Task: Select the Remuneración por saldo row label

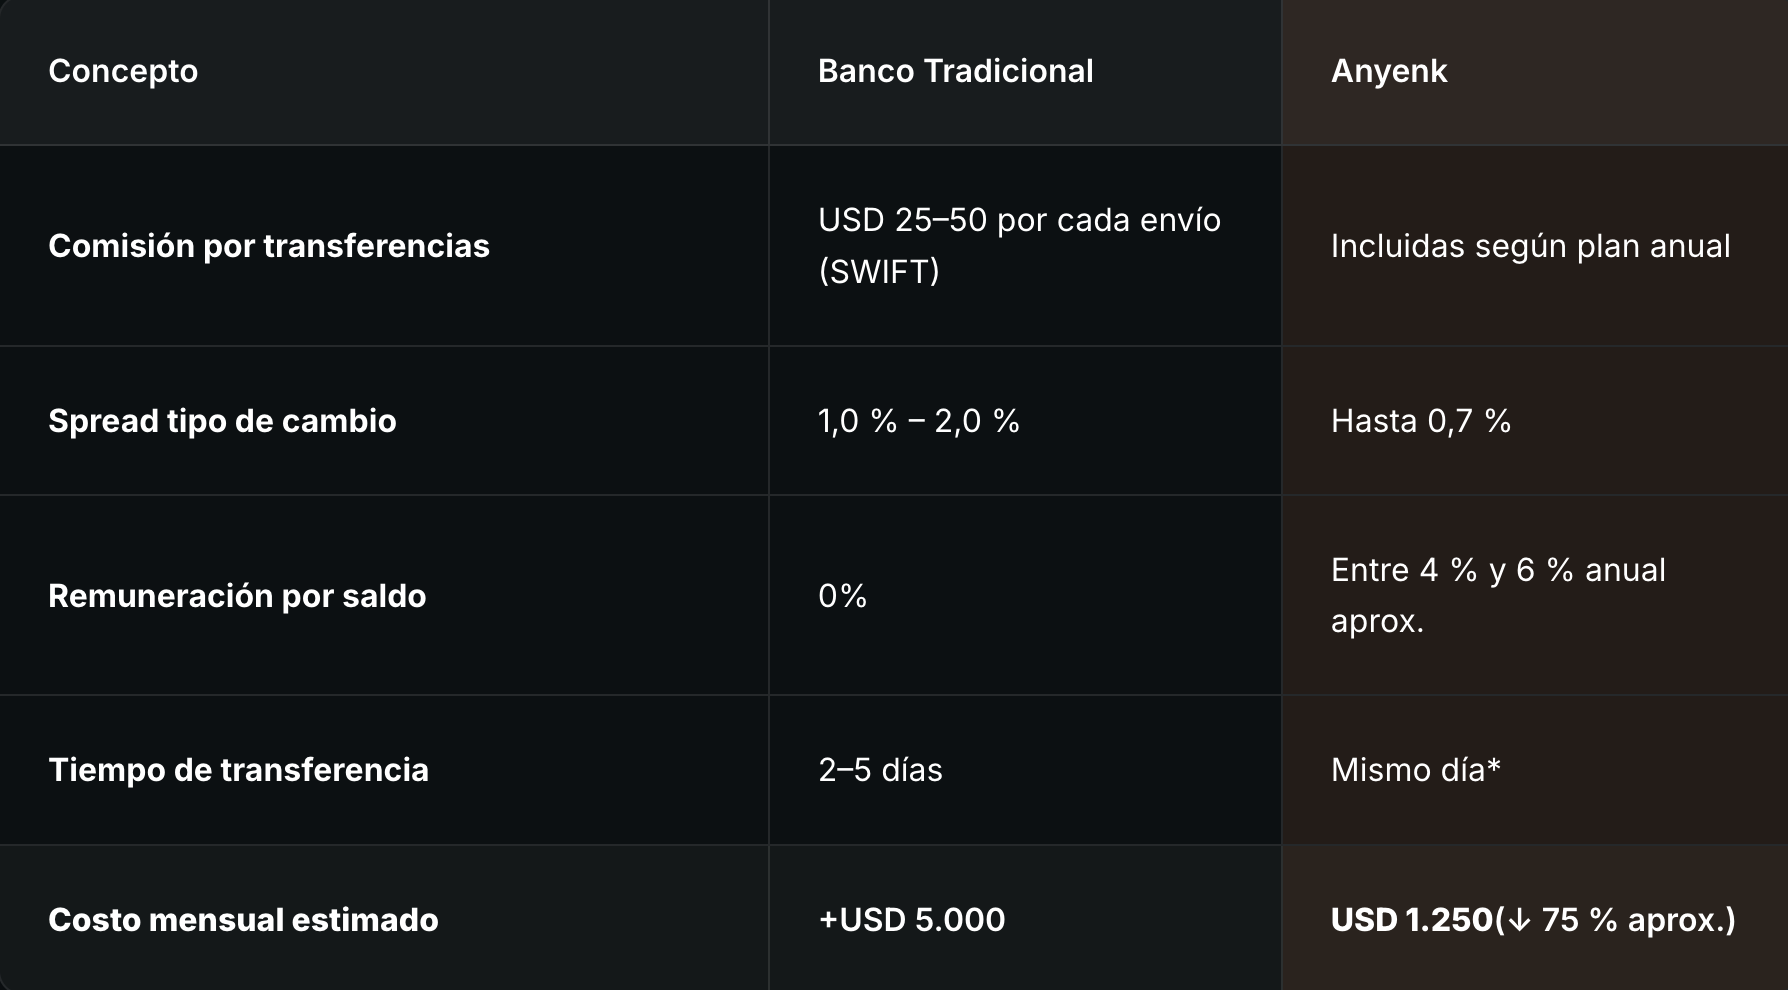Action: [x=237, y=596]
